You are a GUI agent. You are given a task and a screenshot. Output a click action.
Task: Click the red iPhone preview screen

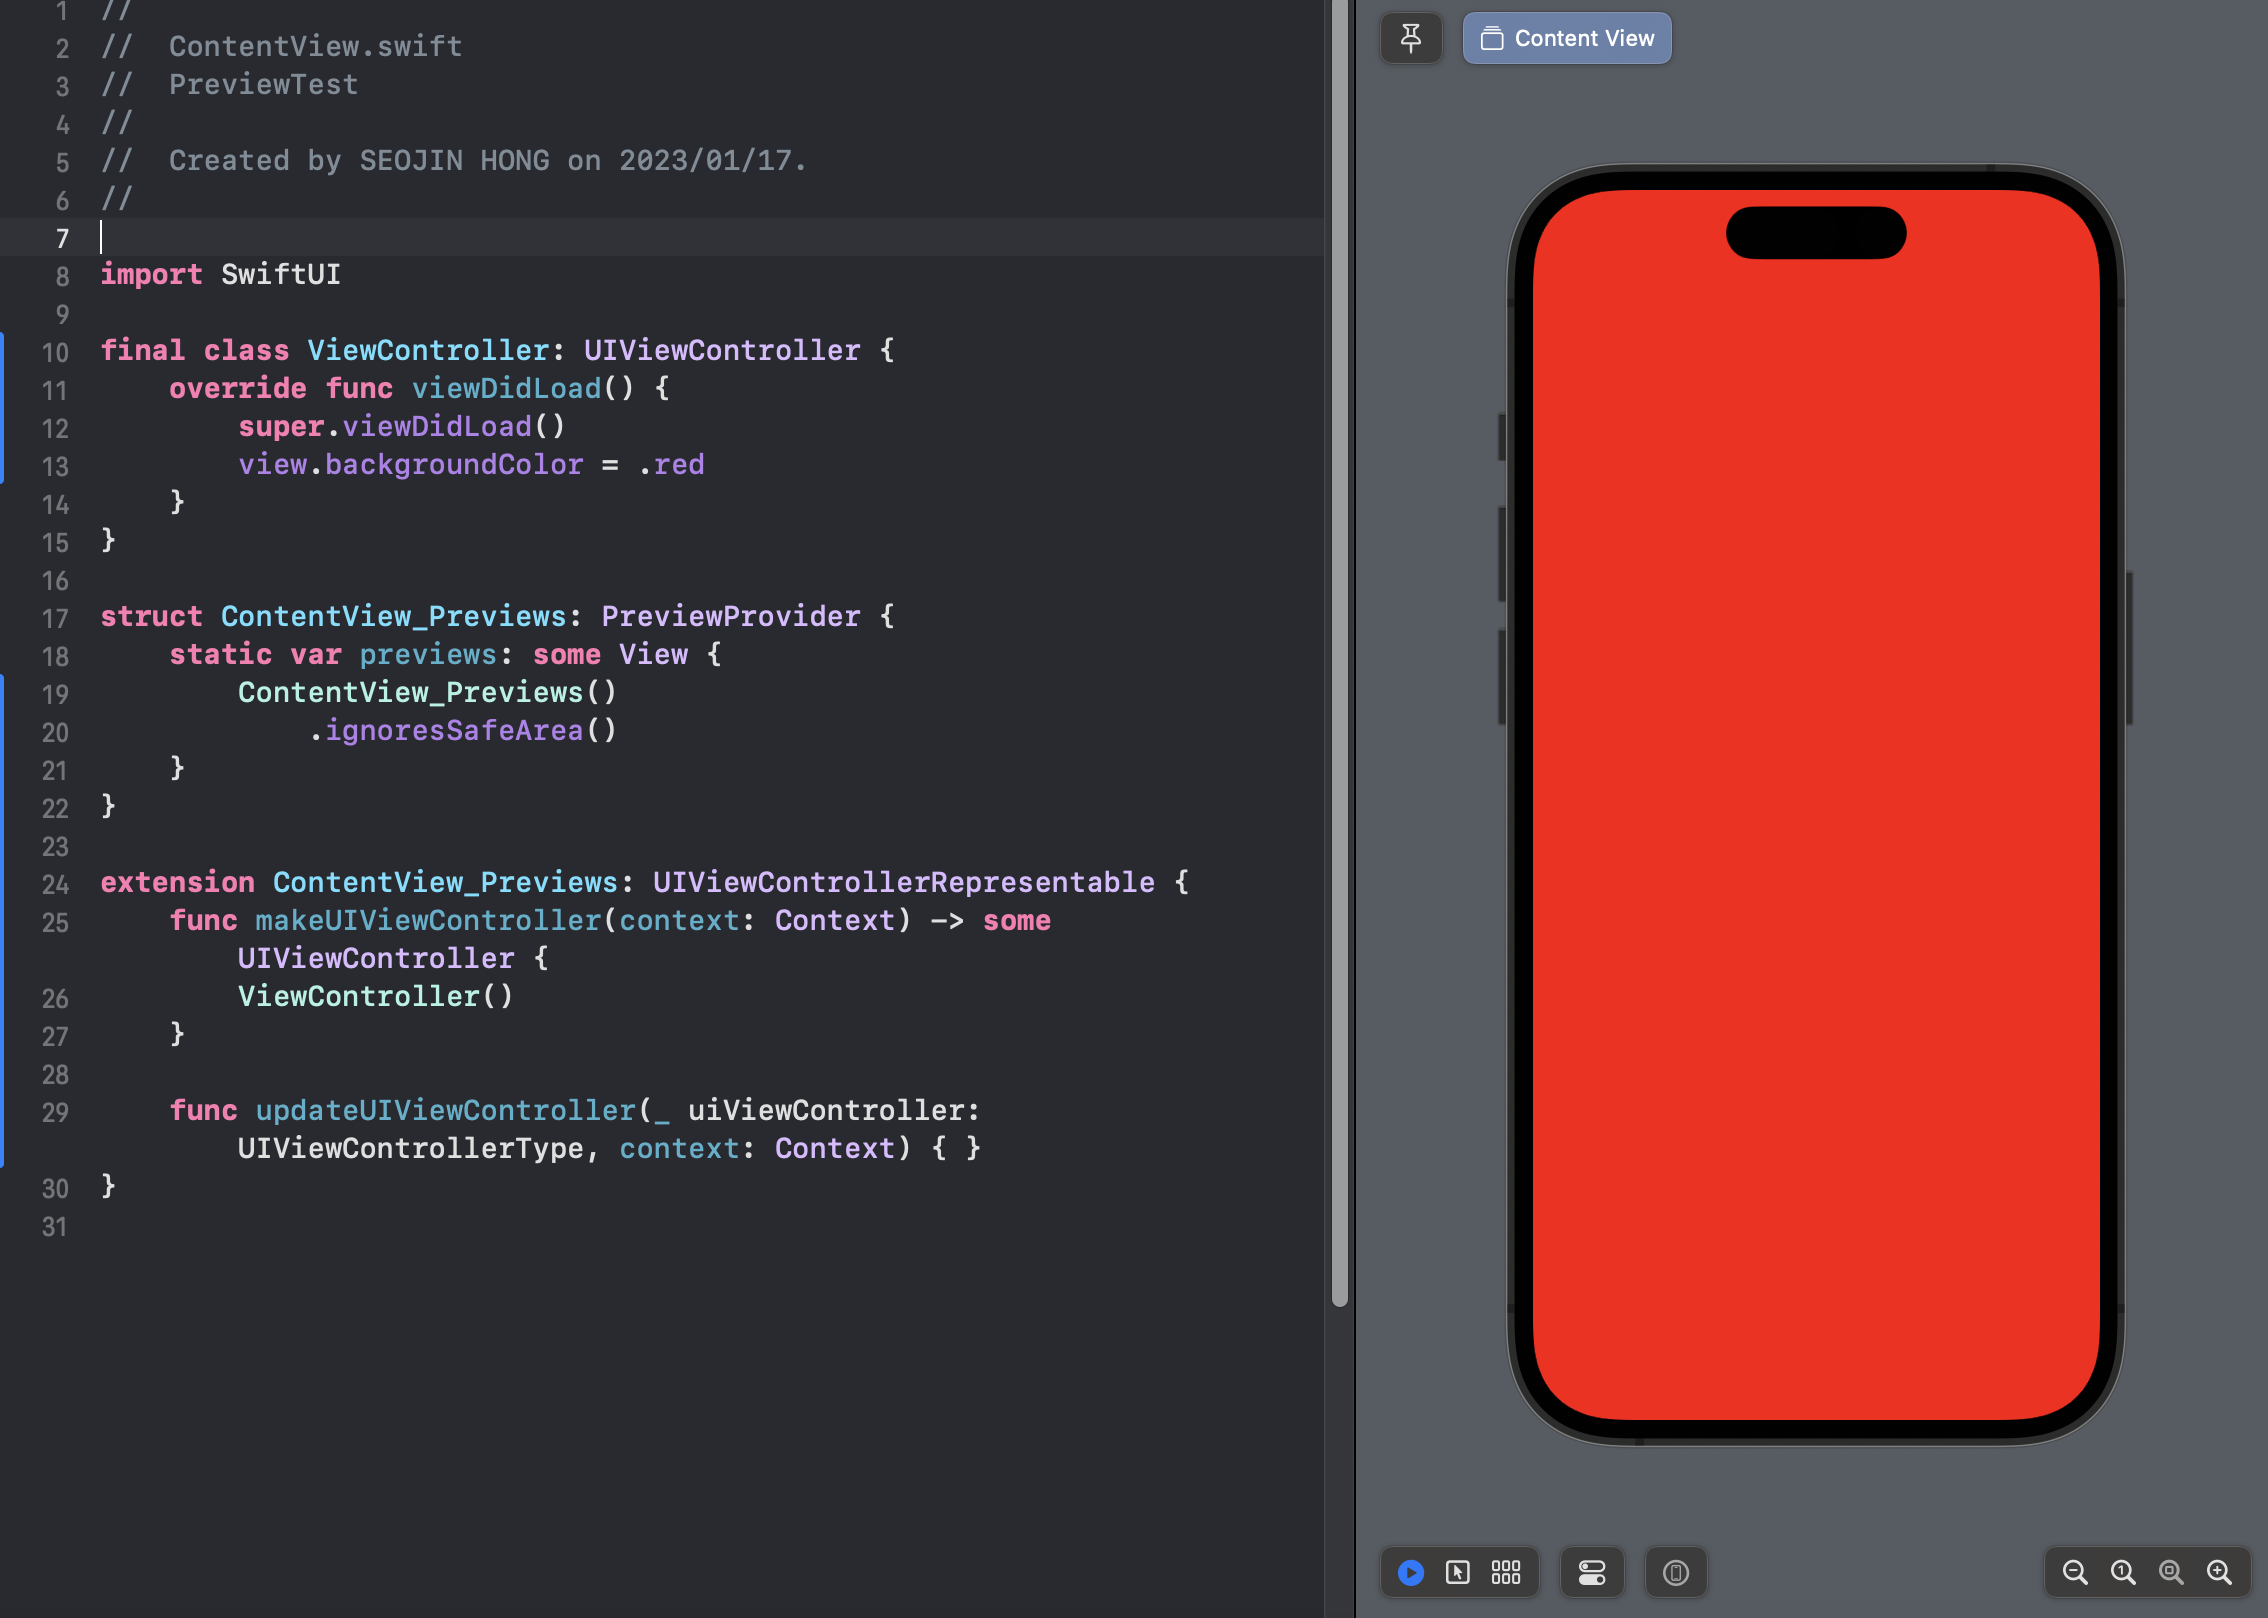pos(1816,800)
